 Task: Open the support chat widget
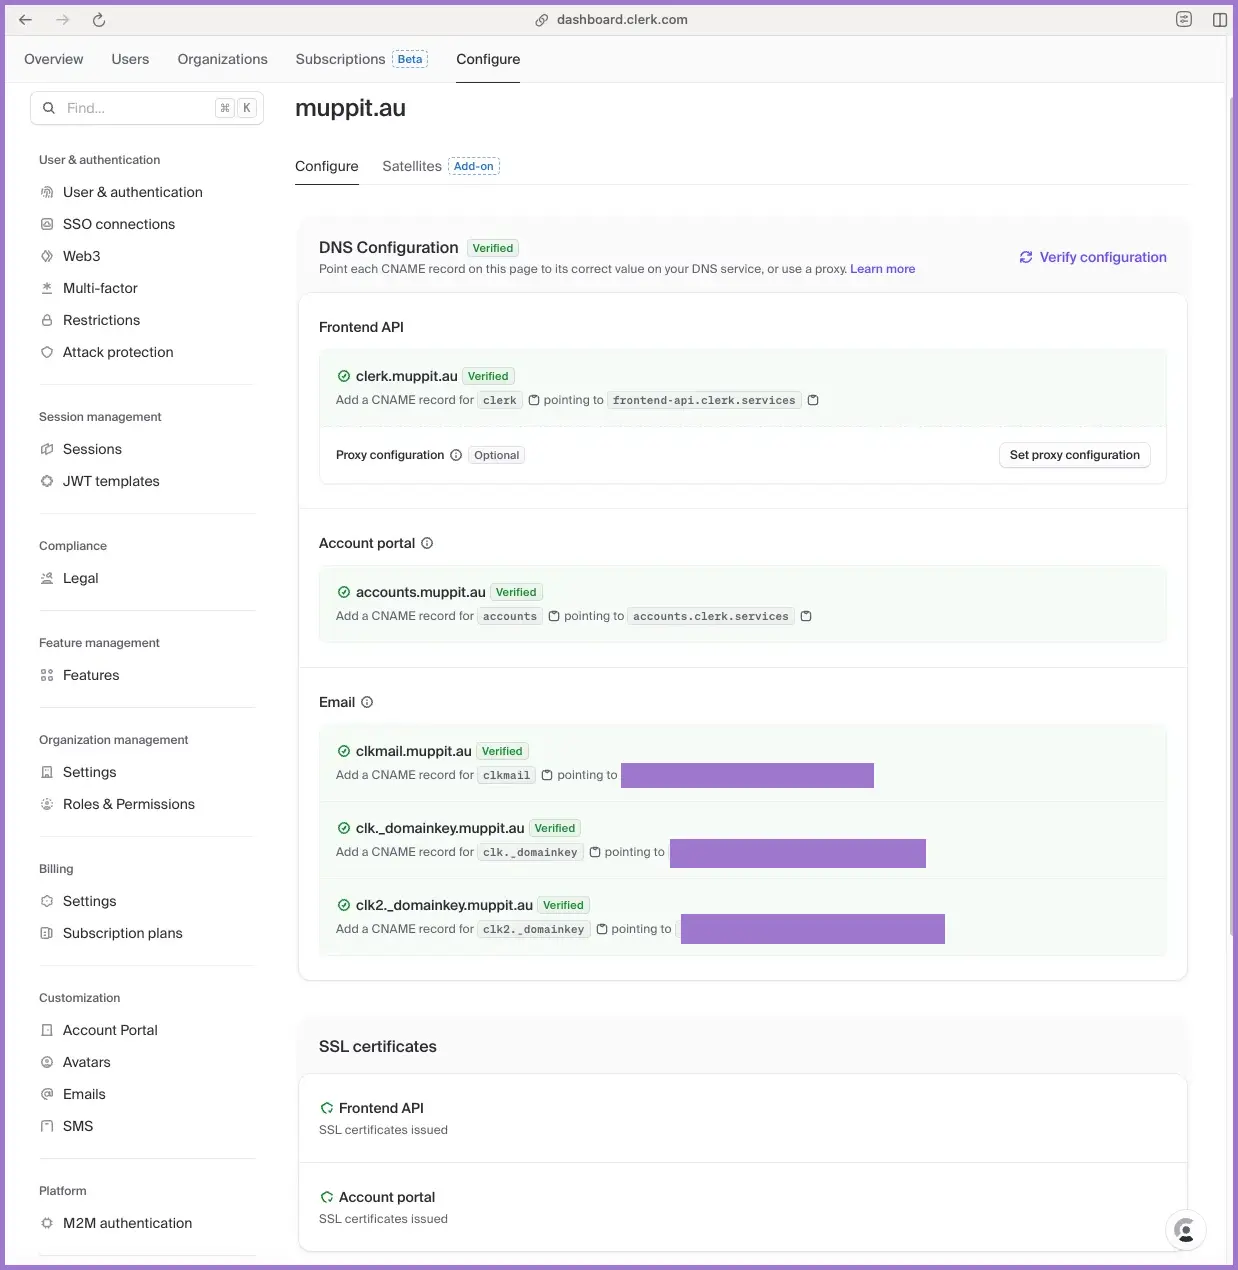(1185, 1230)
